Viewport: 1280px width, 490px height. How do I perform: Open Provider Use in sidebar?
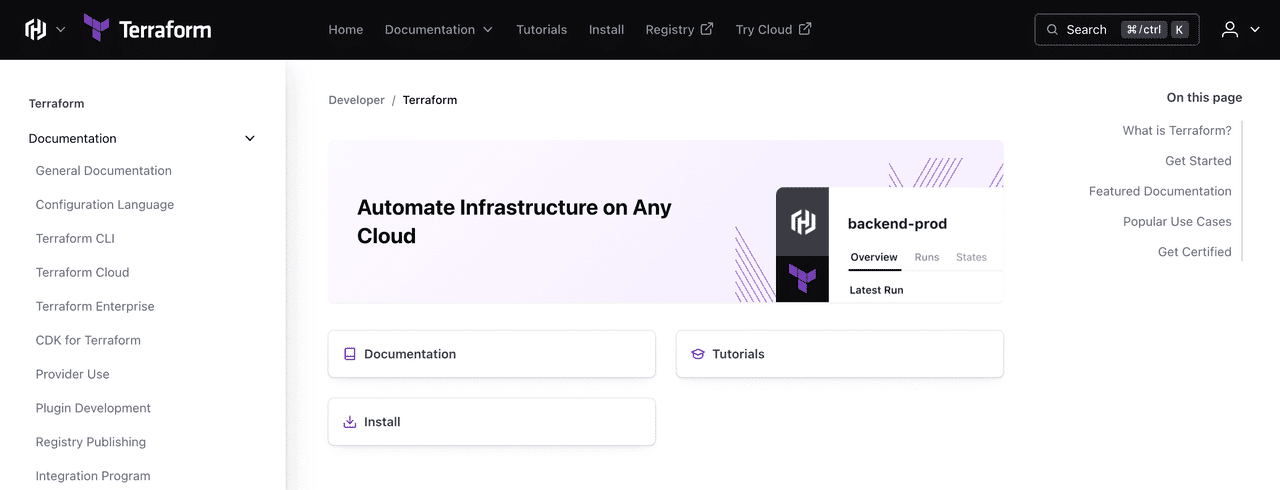(x=73, y=375)
